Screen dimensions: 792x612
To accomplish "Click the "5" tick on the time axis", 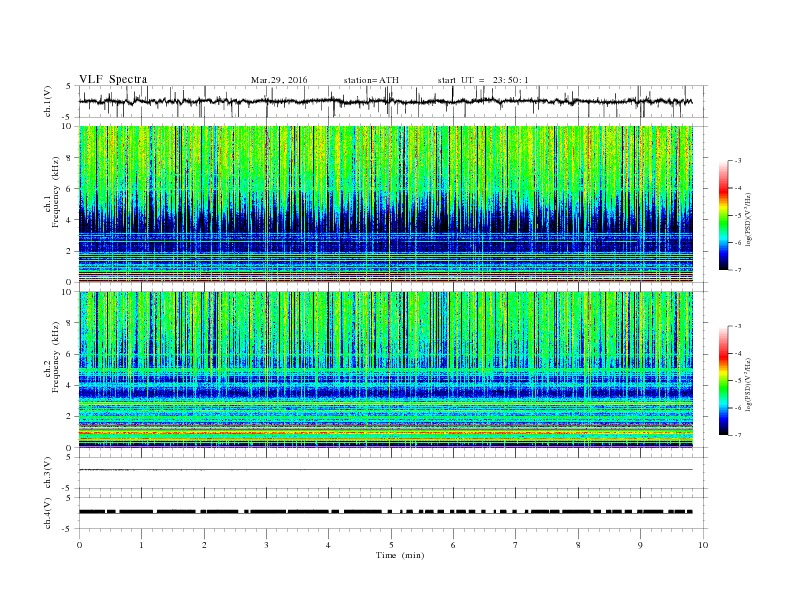I will point(391,545).
